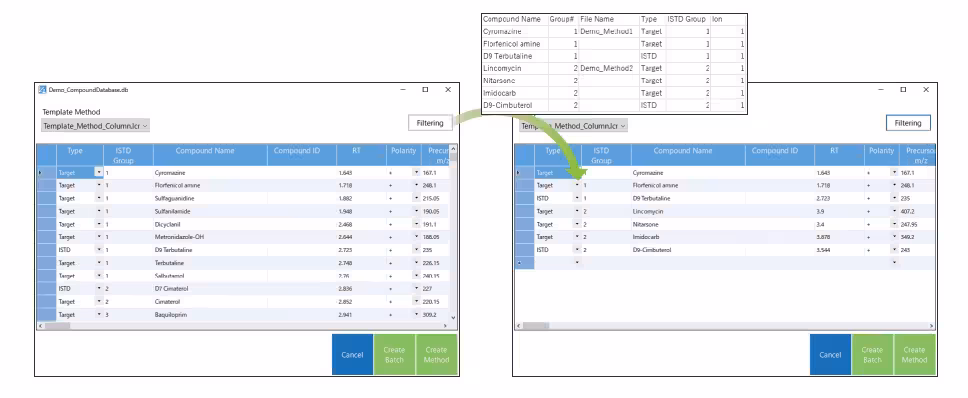Open Type dropdown for Metronidazole-OH row
This screenshot has height=398, width=968.
pyautogui.click(x=99, y=237)
